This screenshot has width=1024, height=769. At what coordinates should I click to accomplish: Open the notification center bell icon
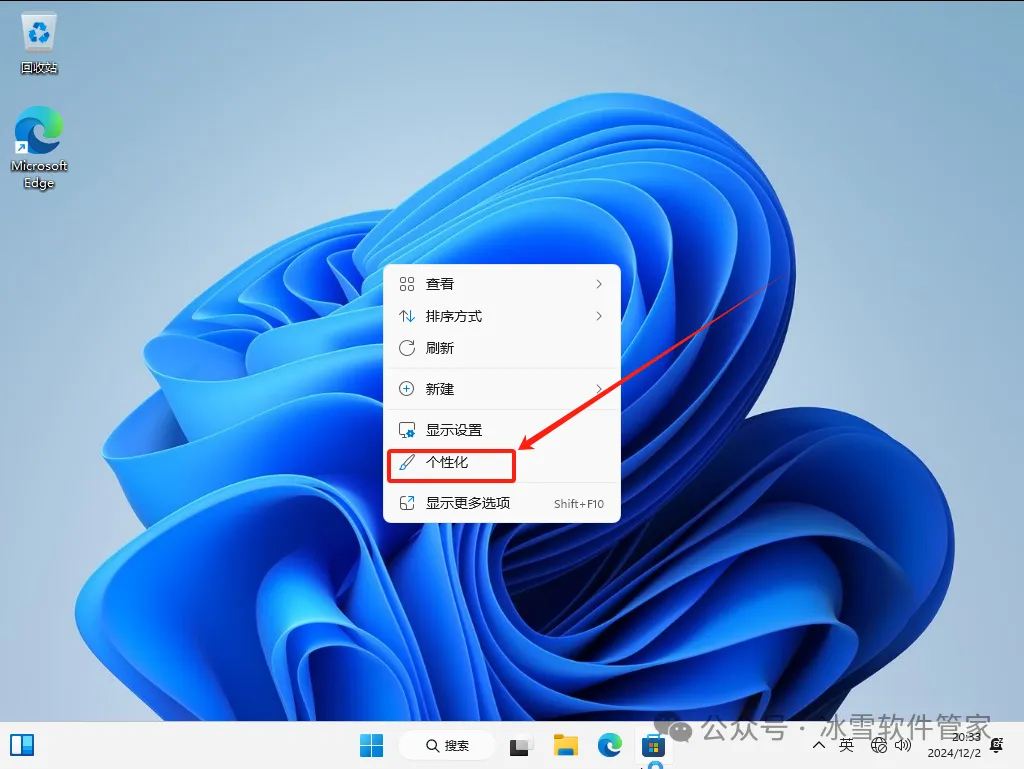click(x=997, y=745)
